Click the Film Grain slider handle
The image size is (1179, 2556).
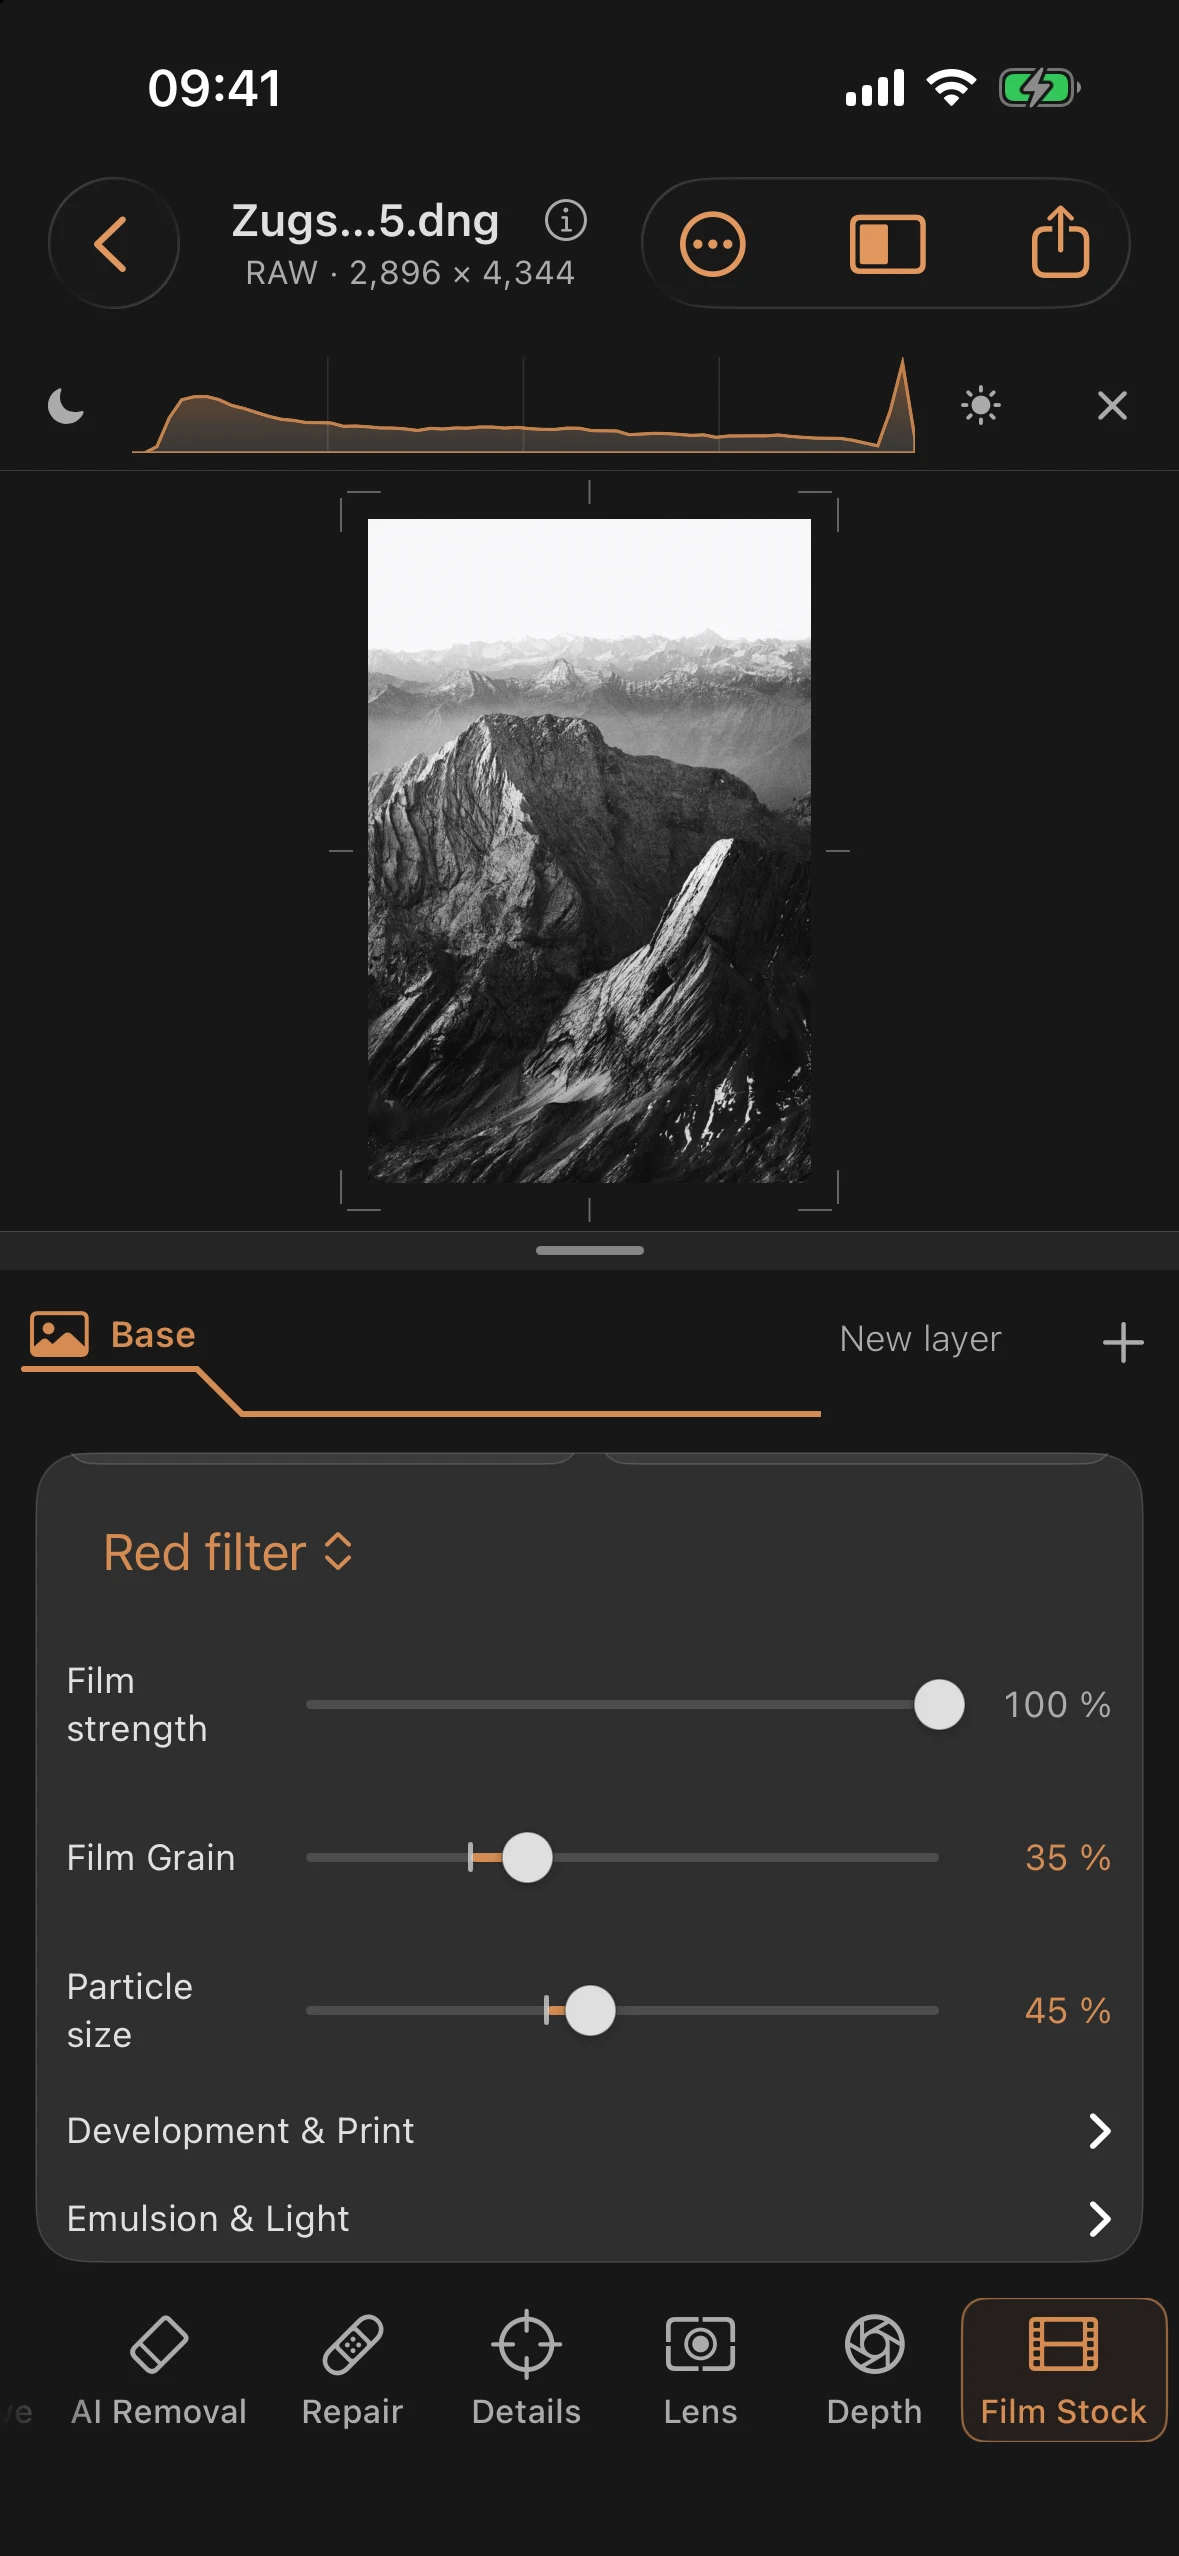point(527,1858)
